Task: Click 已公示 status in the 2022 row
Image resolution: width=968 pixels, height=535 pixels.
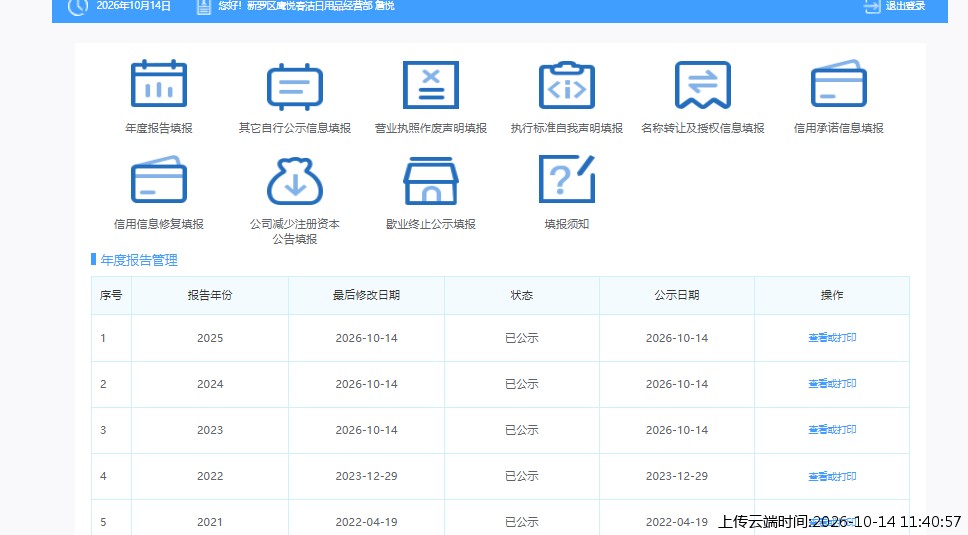Action: pyautogui.click(x=522, y=476)
